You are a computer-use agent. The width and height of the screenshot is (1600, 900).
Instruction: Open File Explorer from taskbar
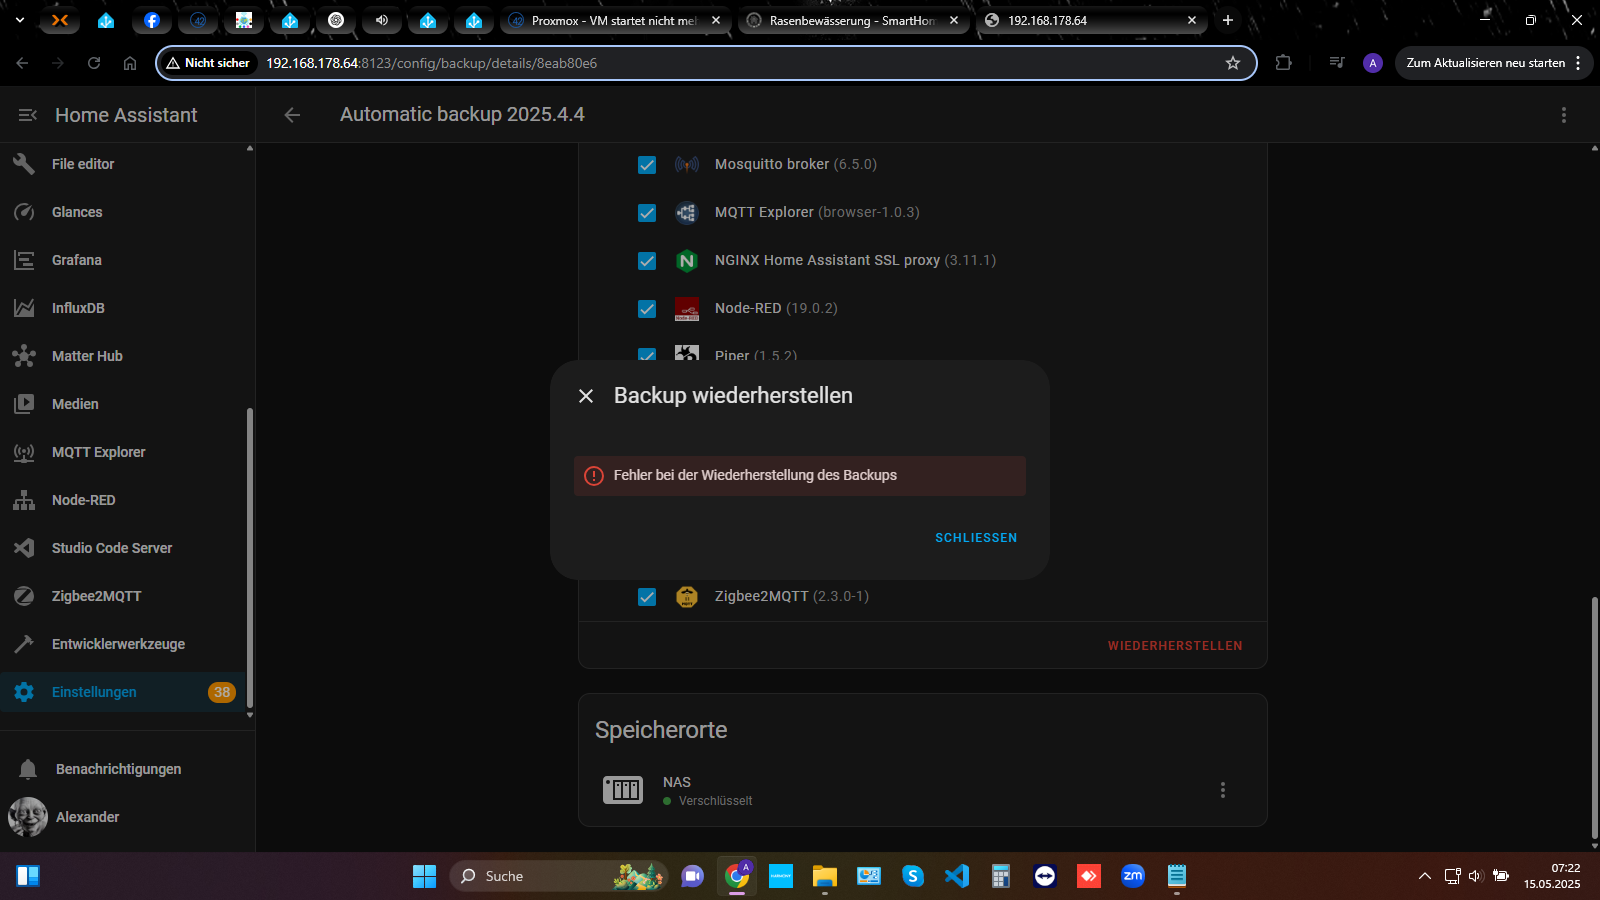(825, 876)
